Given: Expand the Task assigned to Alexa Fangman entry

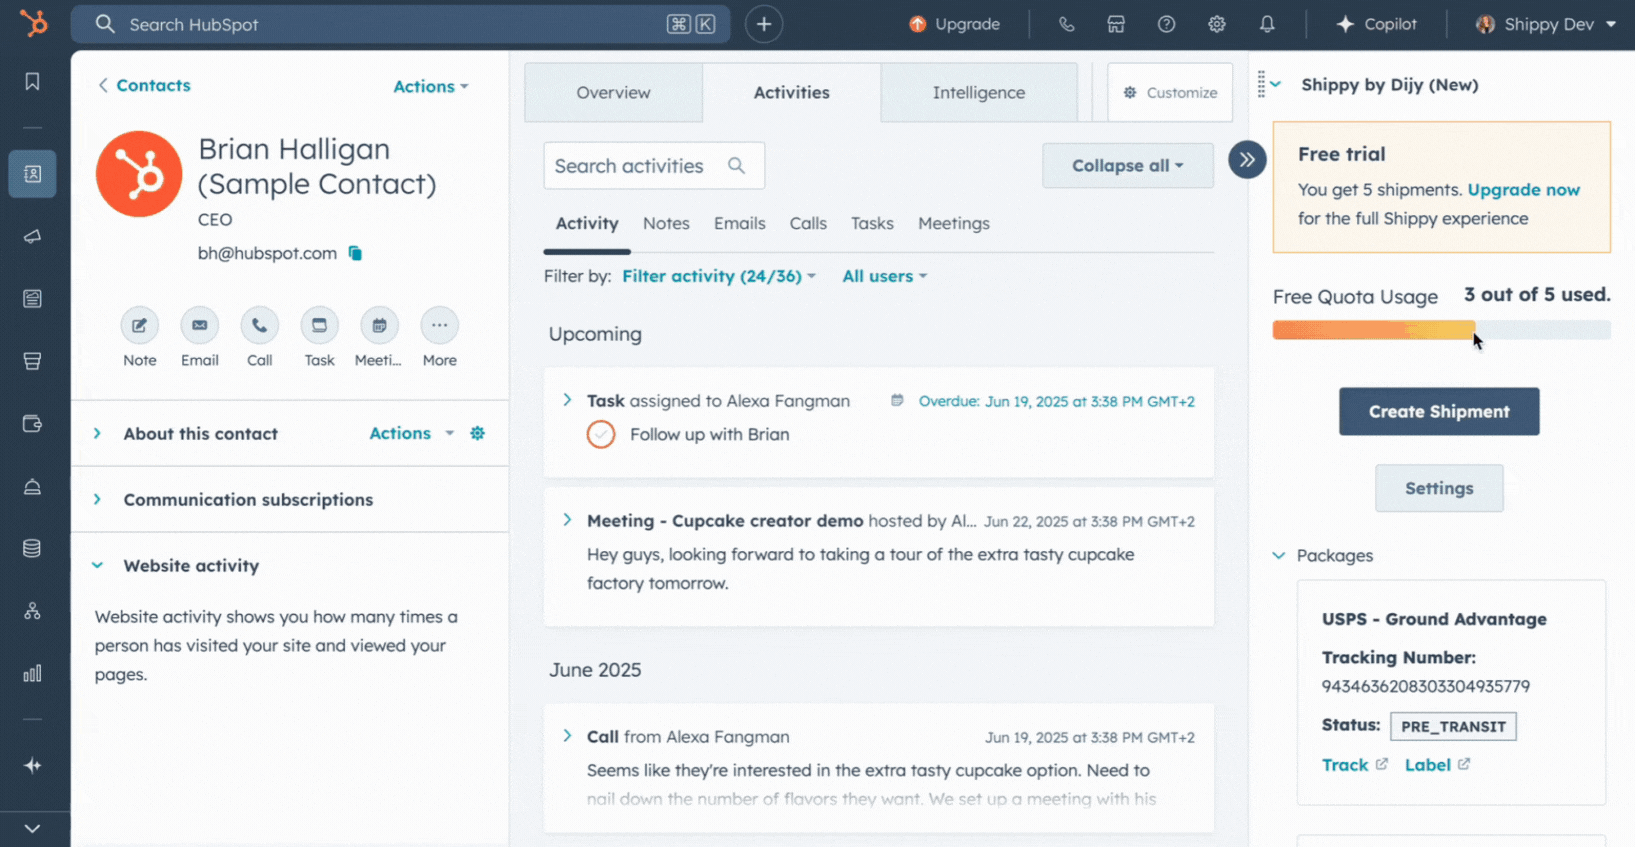Looking at the screenshot, I should (x=567, y=400).
